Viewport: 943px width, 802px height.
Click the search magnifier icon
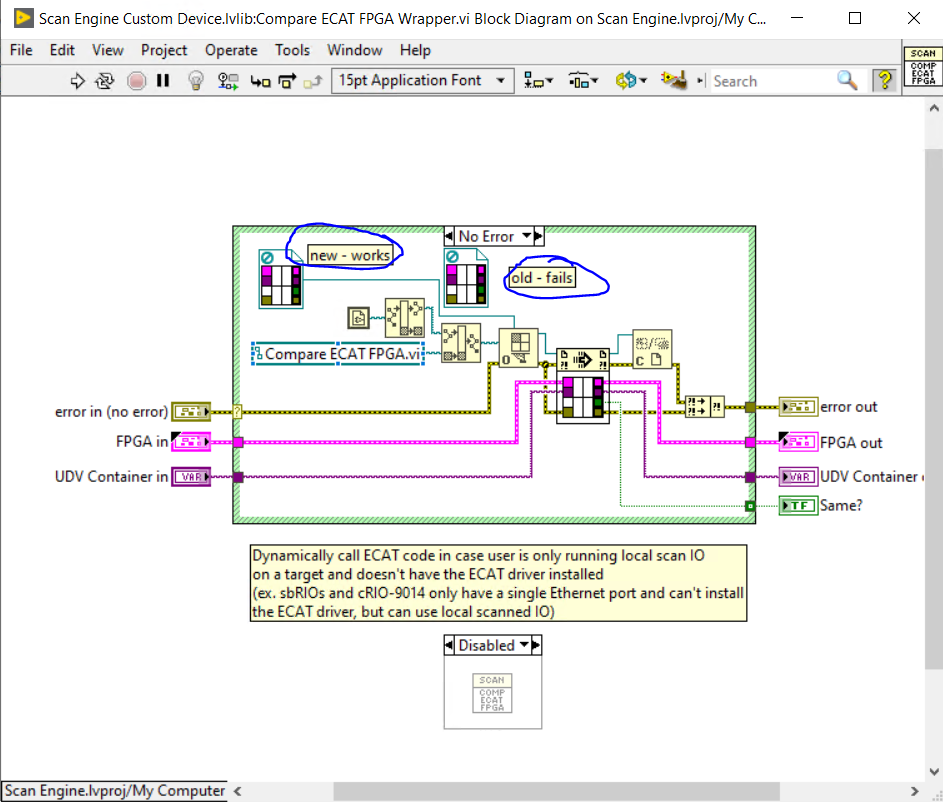point(847,81)
